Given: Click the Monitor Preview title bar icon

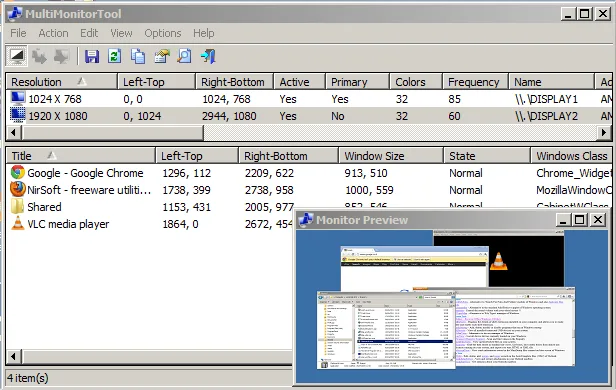Looking at the screenshot, I should click(x=306, y=220).
